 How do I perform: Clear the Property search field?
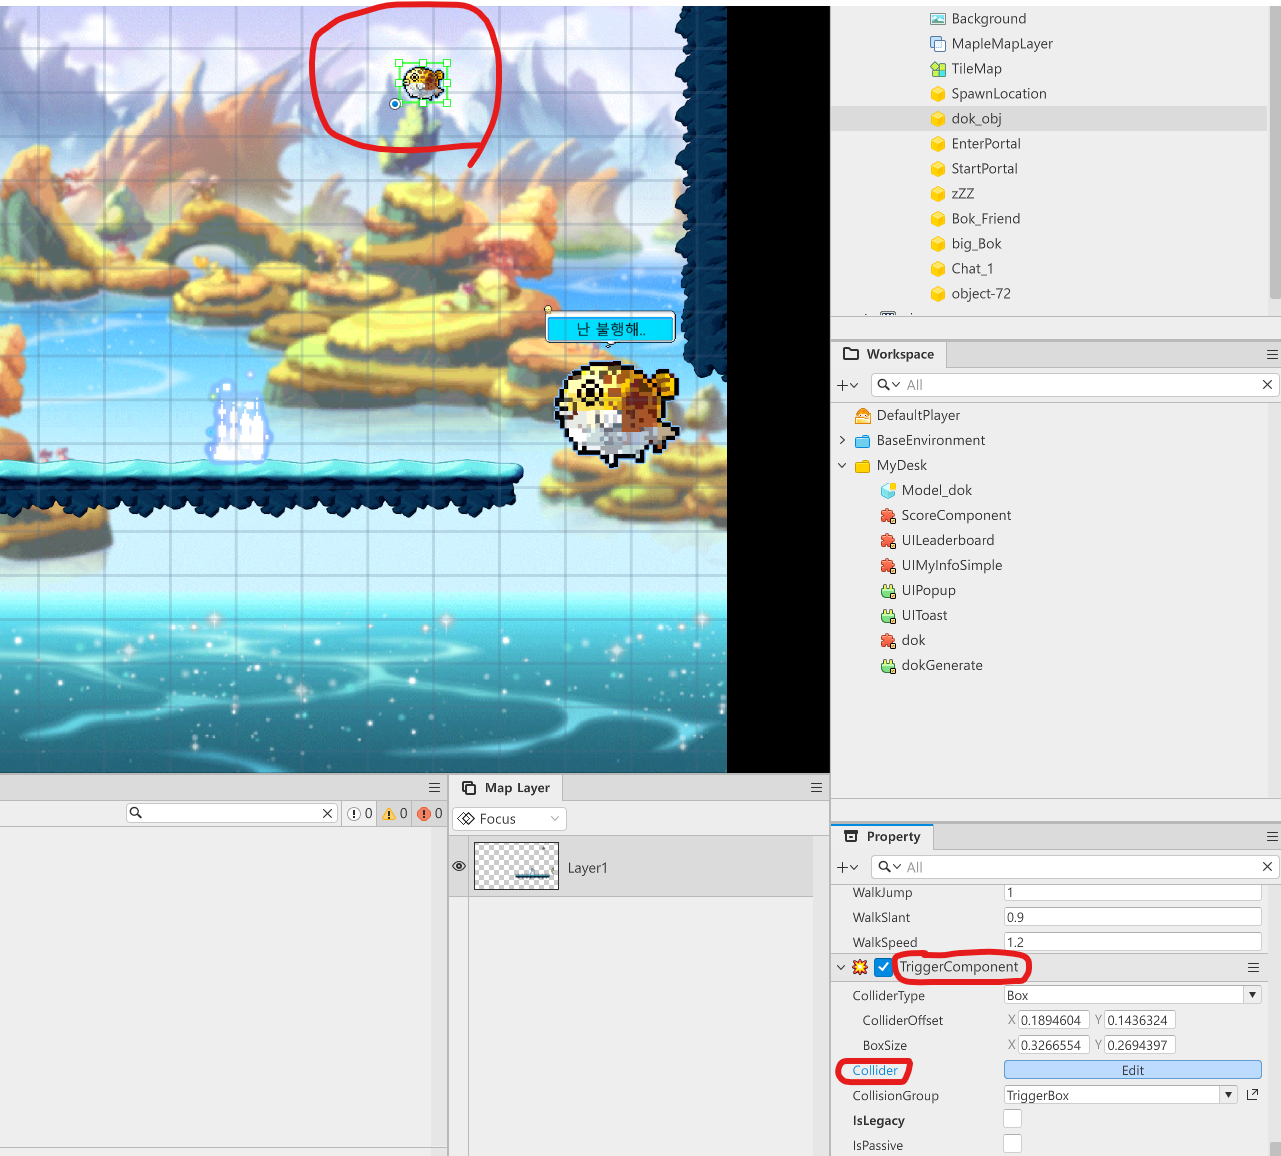click(1267, 867)
